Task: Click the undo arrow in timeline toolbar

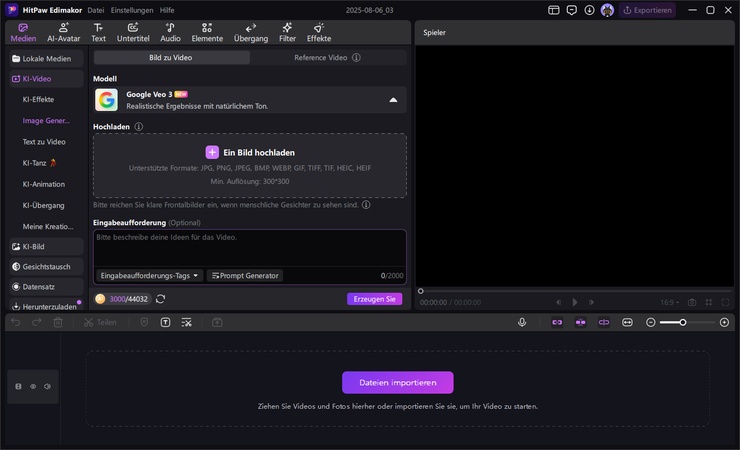Action: [x=16, y=323]
